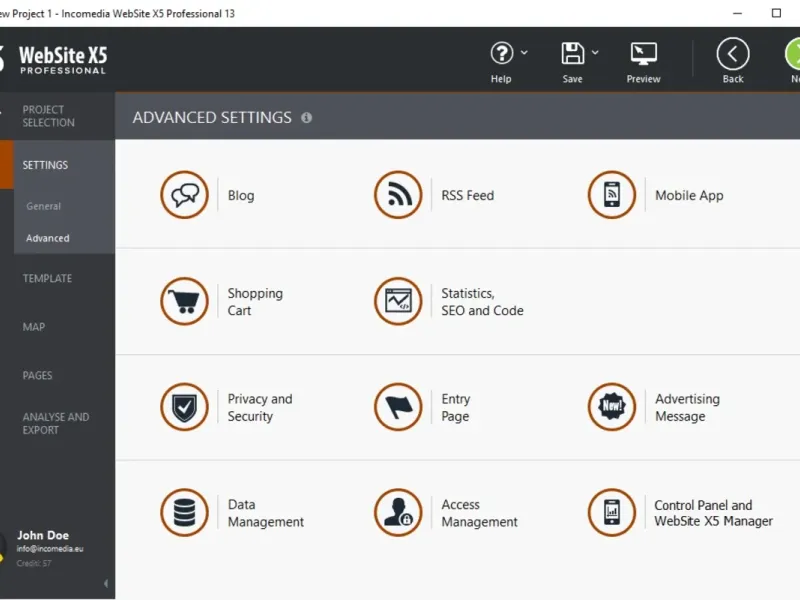This screenshot has width=800, height=600.
Task: Open the Shopping Cart icon
Action: click(x=184, y=301)
